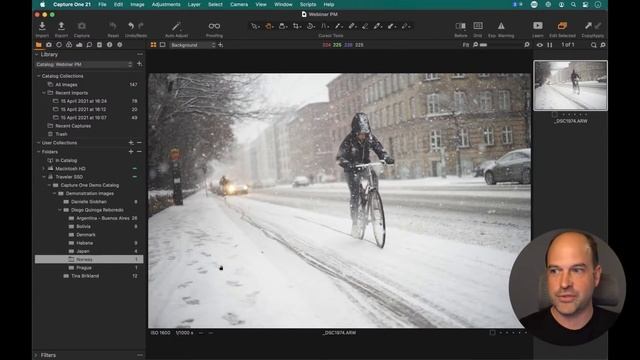Switch viewer to multi-view grid mode
Image resolution: width=640 pixels, height=360 pixels.
153,45
